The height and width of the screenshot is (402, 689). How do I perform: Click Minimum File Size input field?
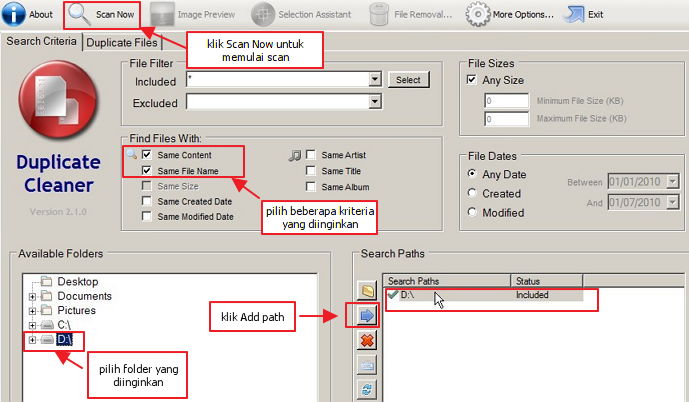[x=507, y=101]
